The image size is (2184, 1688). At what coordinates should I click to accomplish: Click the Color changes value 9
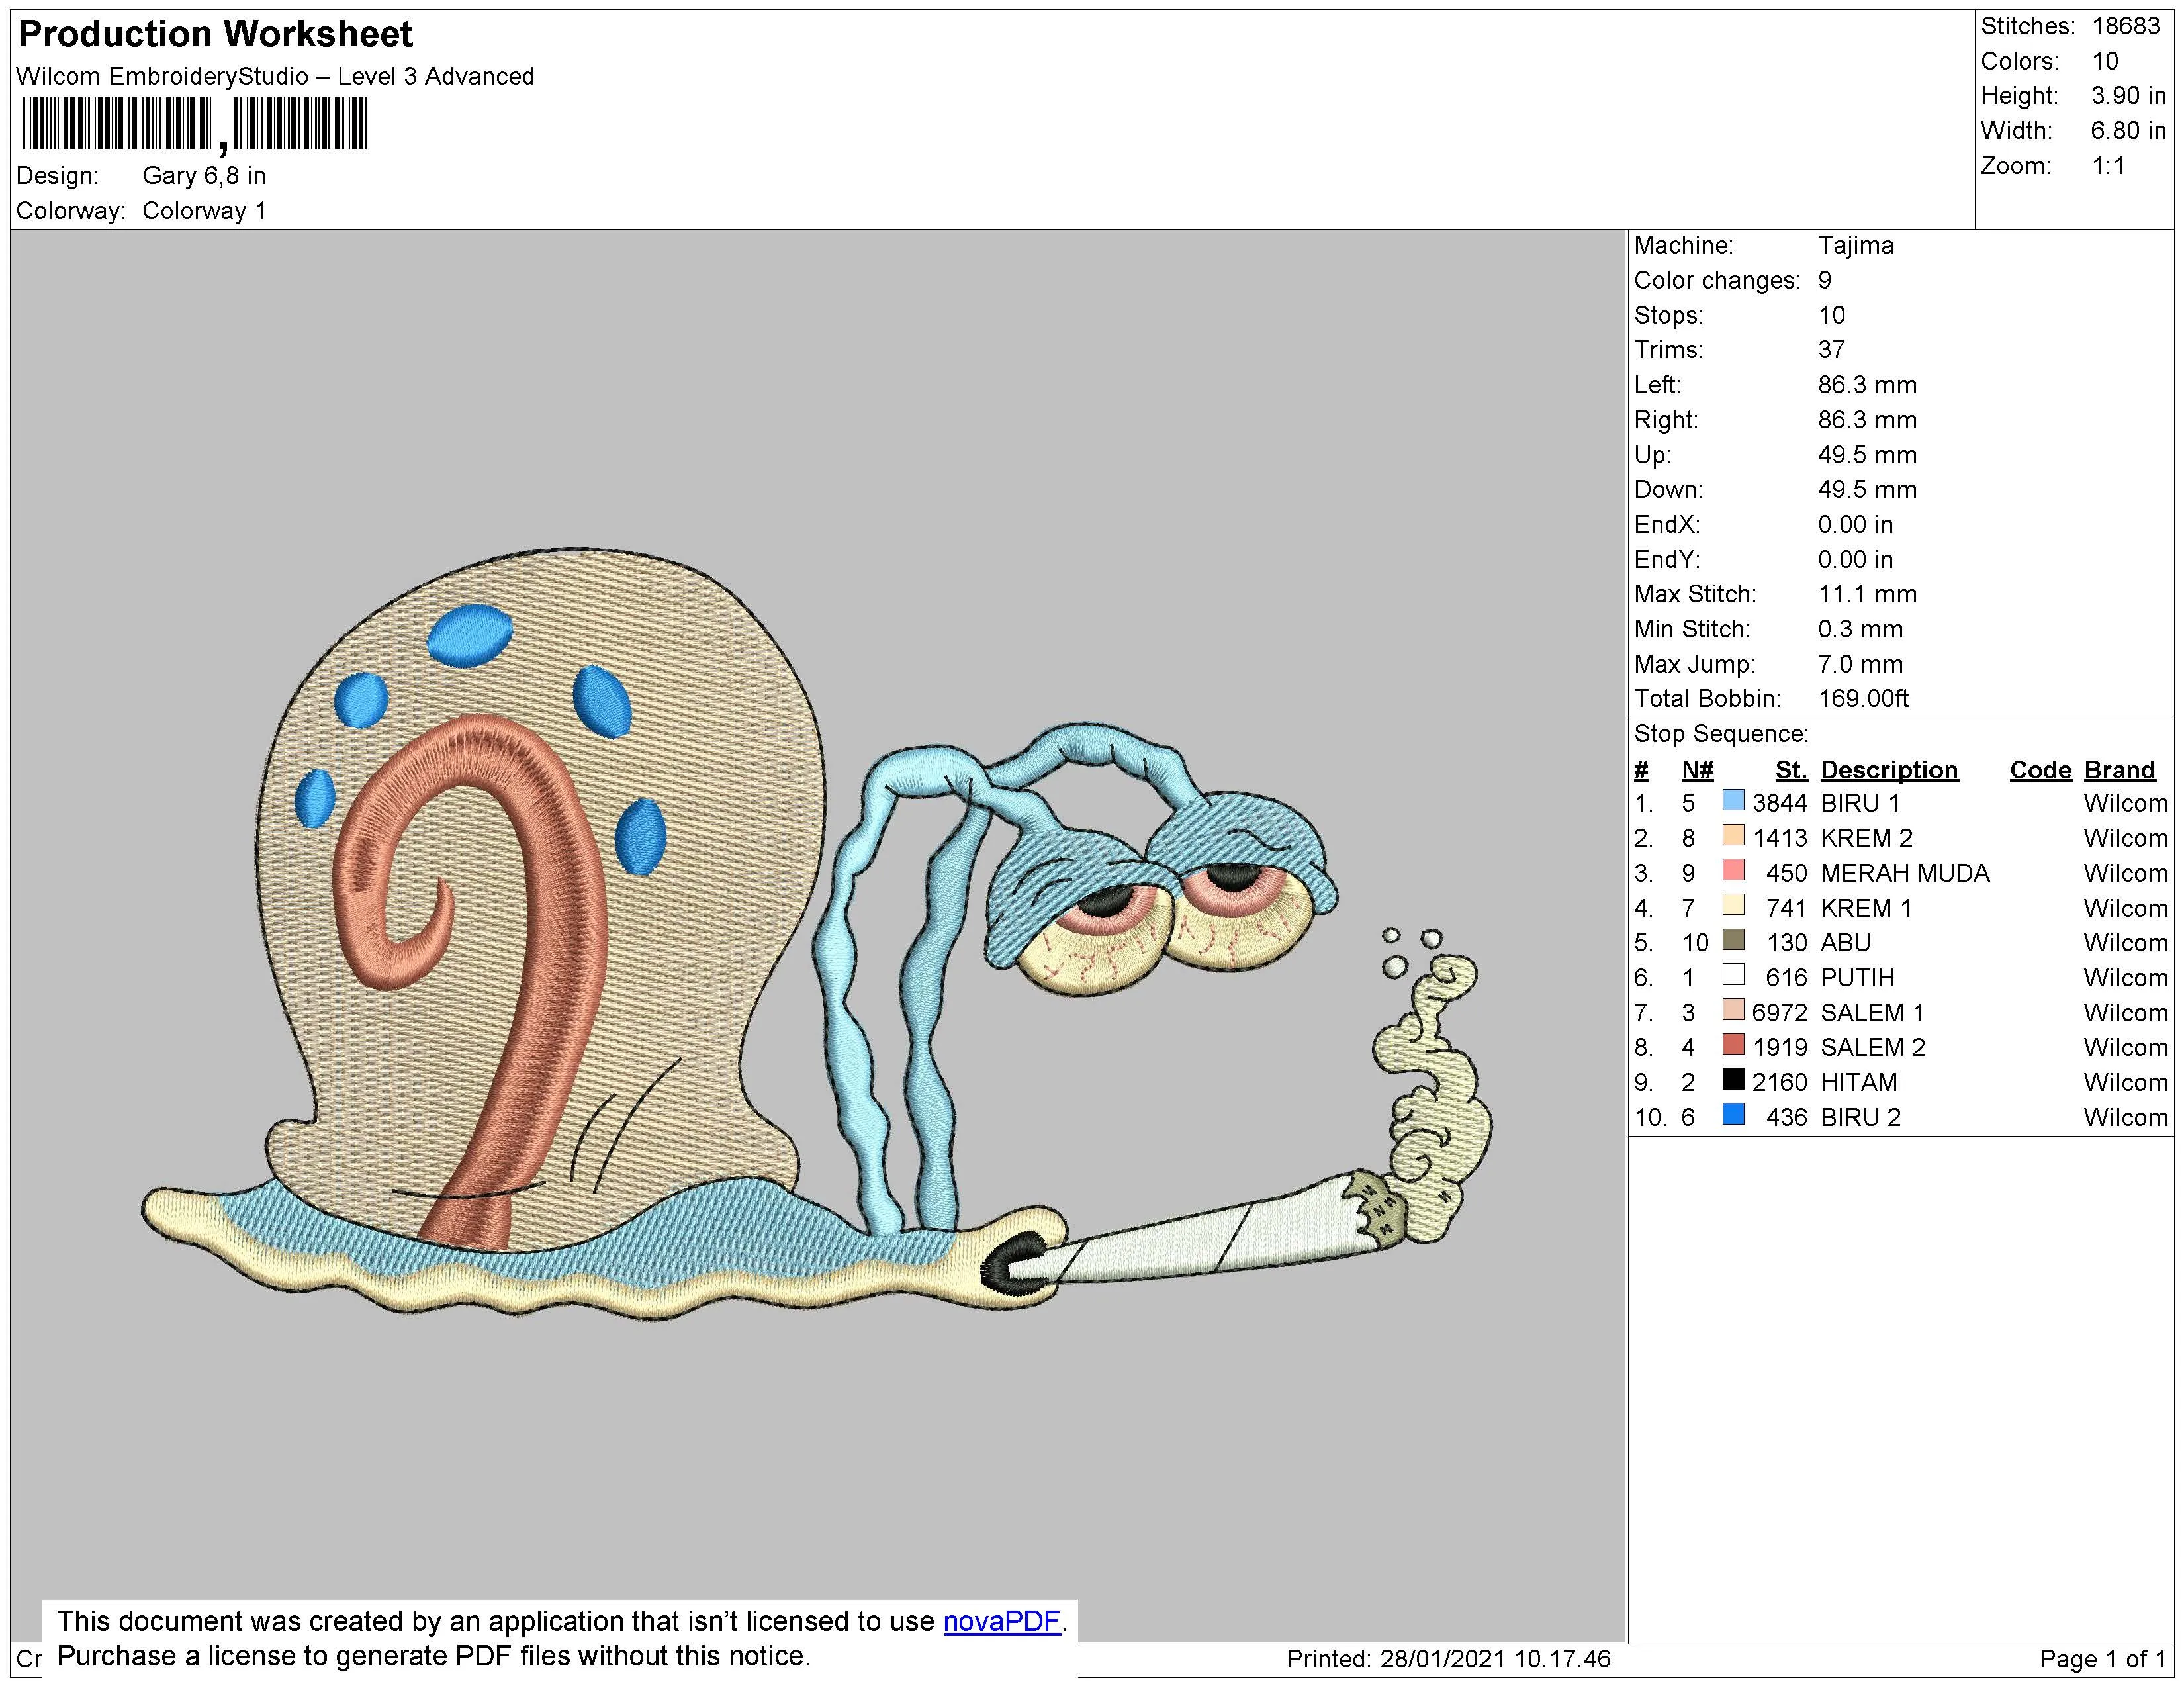point(1824,280)
